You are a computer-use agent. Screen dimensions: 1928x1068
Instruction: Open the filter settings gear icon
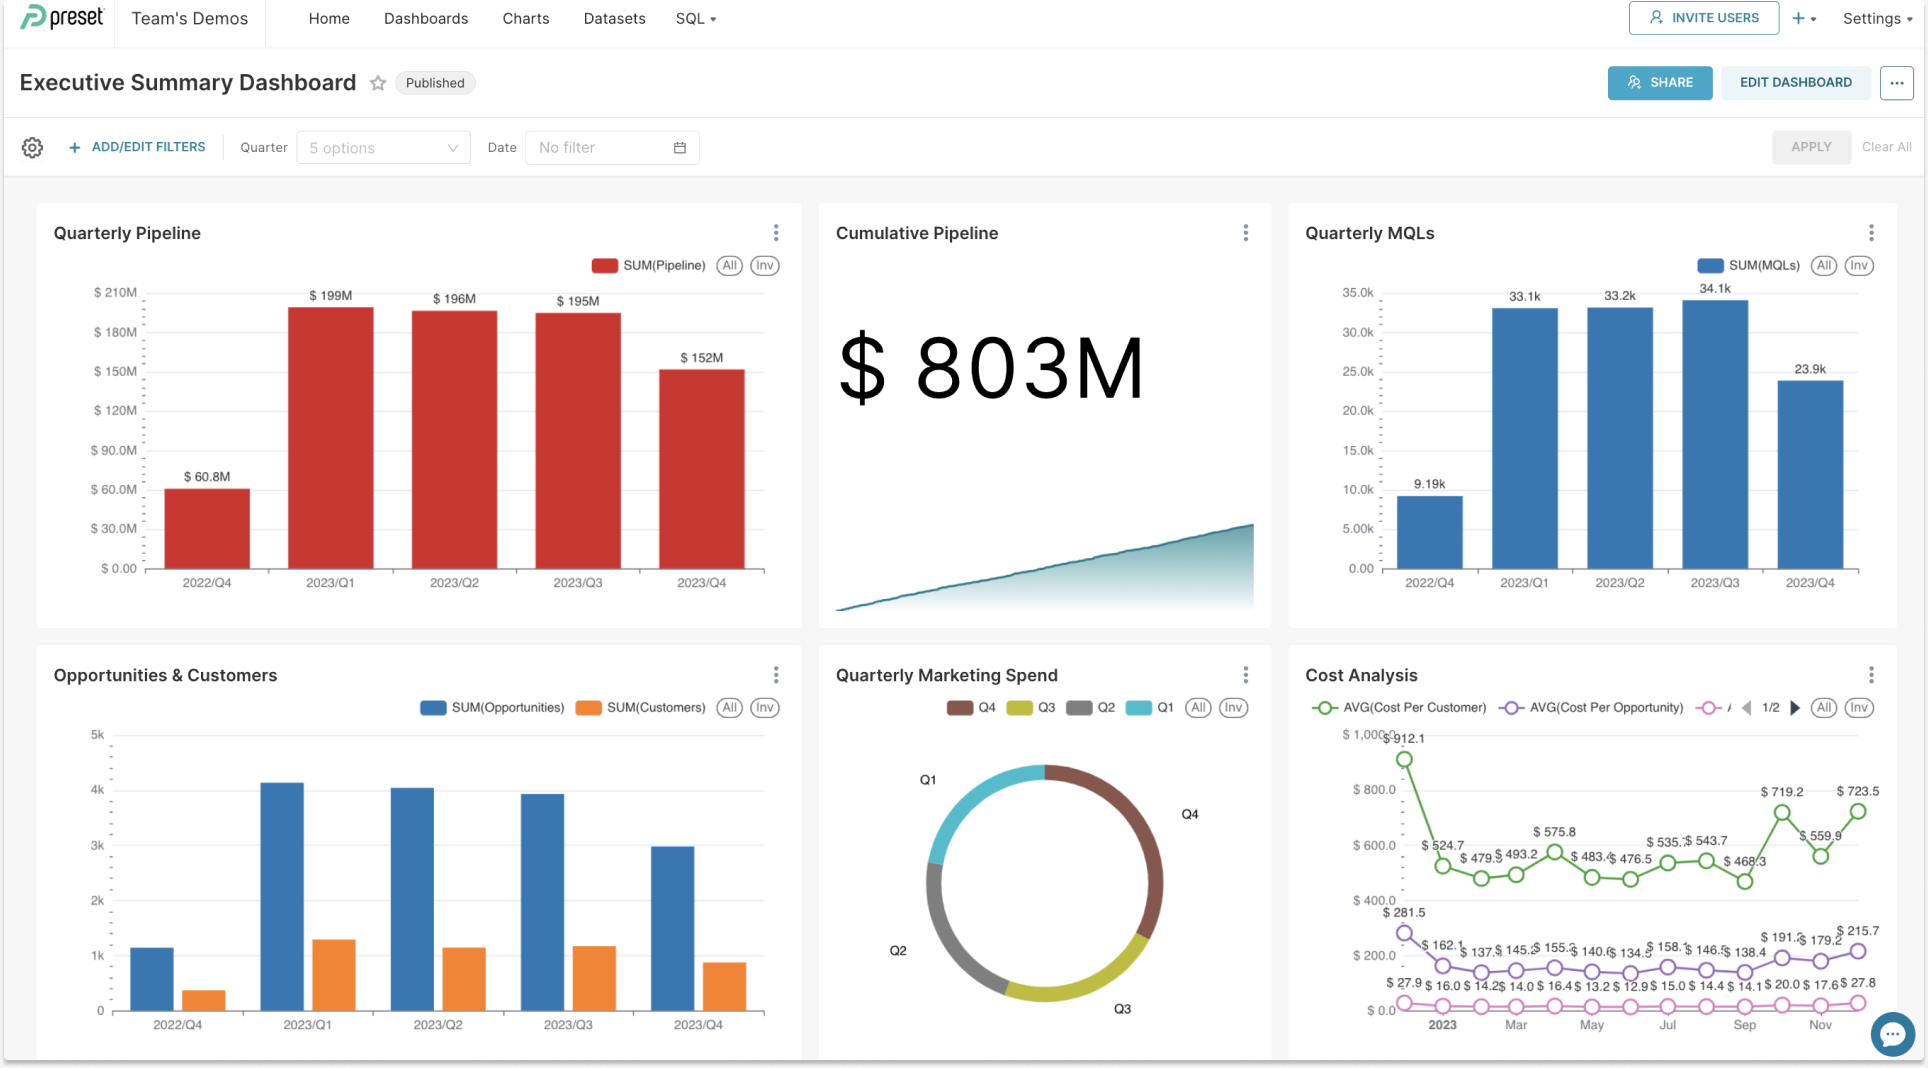click(x=32, y=147)
